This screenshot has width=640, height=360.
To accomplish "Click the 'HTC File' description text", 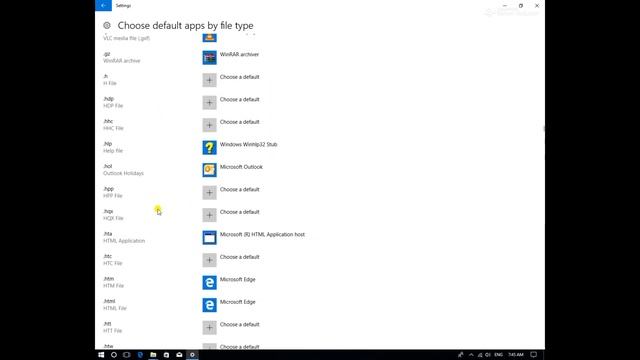I will point(113,263).
